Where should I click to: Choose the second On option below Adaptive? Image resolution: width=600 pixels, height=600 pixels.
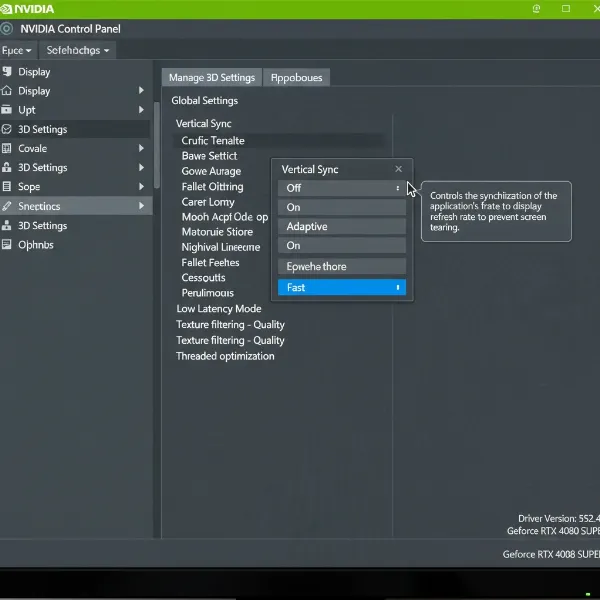tap(342, 245)
